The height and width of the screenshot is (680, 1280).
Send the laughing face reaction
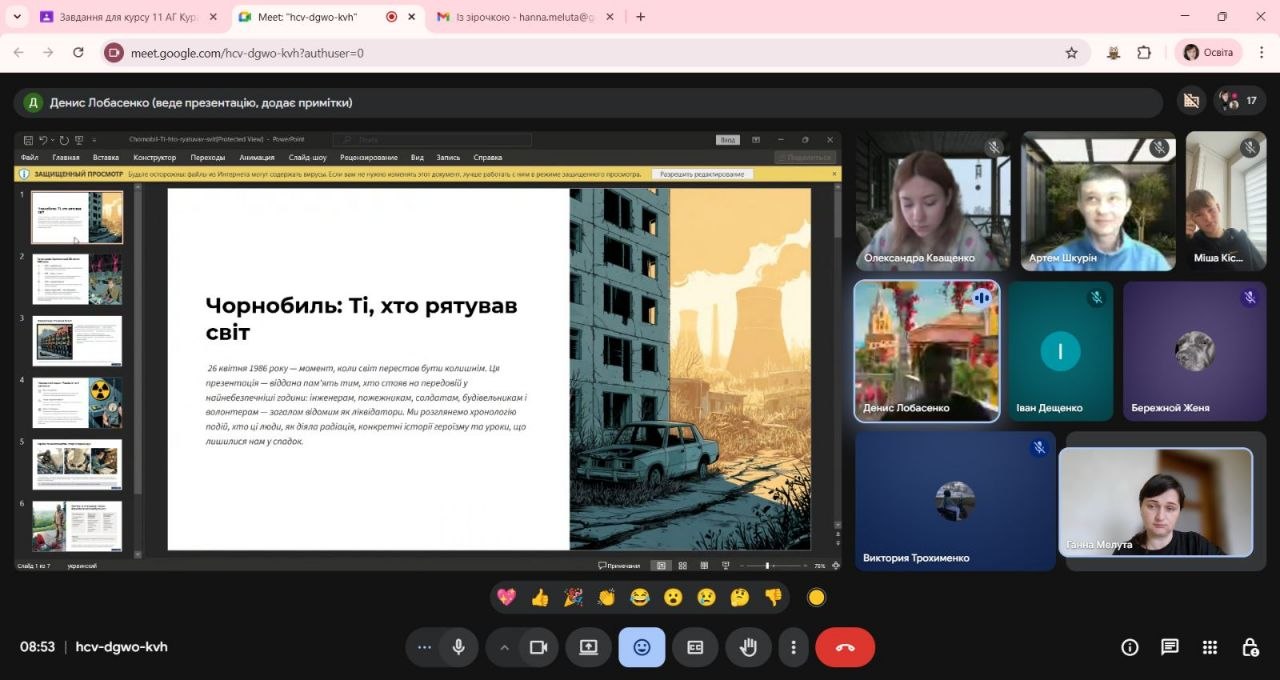click(640, 597)
